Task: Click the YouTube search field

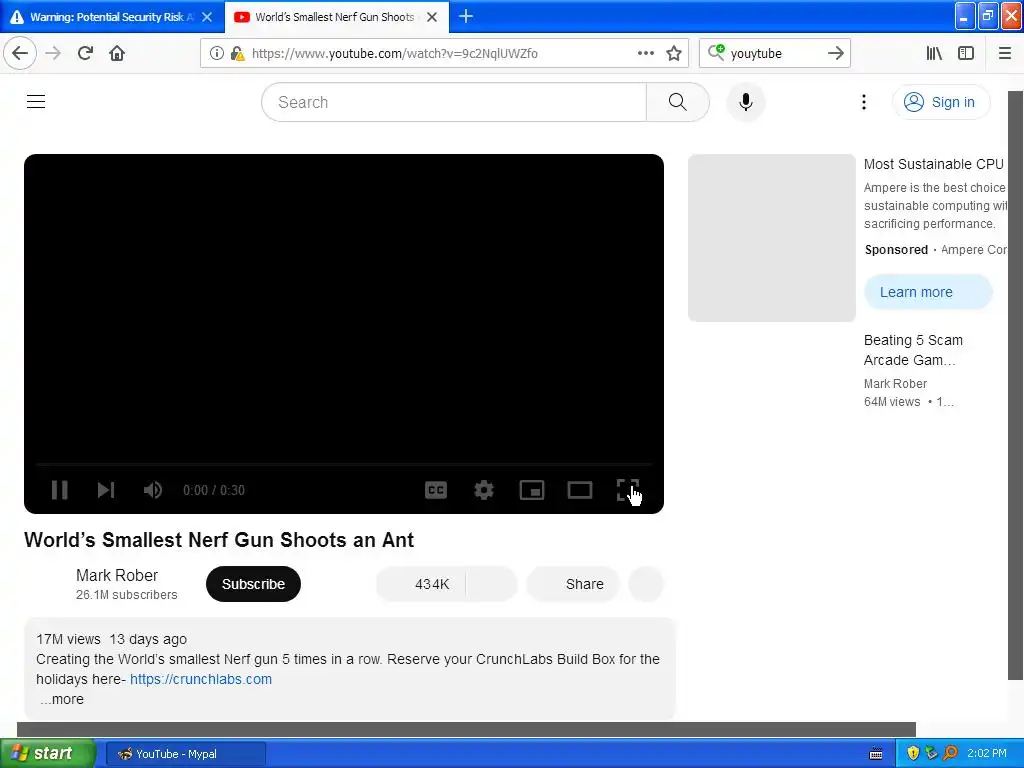Action: pos(454,102)
